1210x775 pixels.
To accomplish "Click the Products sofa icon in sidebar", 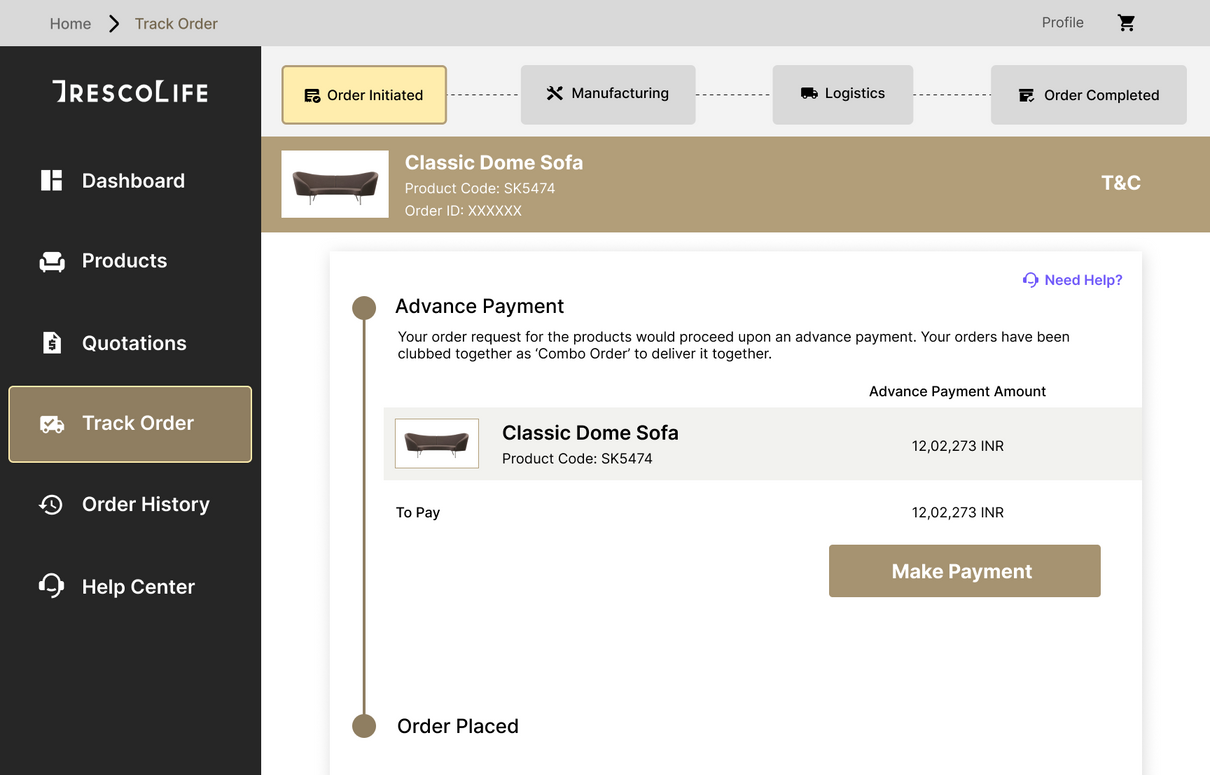I will (x=51, y=262).
